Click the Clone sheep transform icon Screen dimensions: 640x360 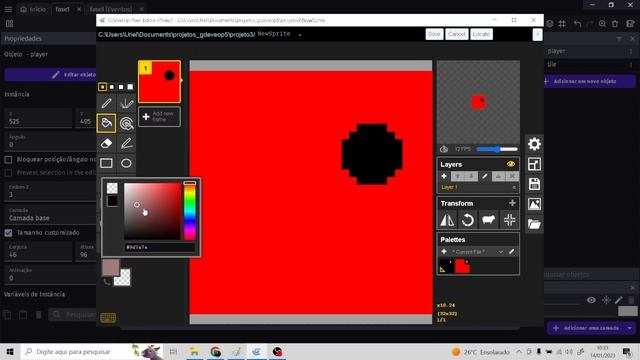click(489, 220)
